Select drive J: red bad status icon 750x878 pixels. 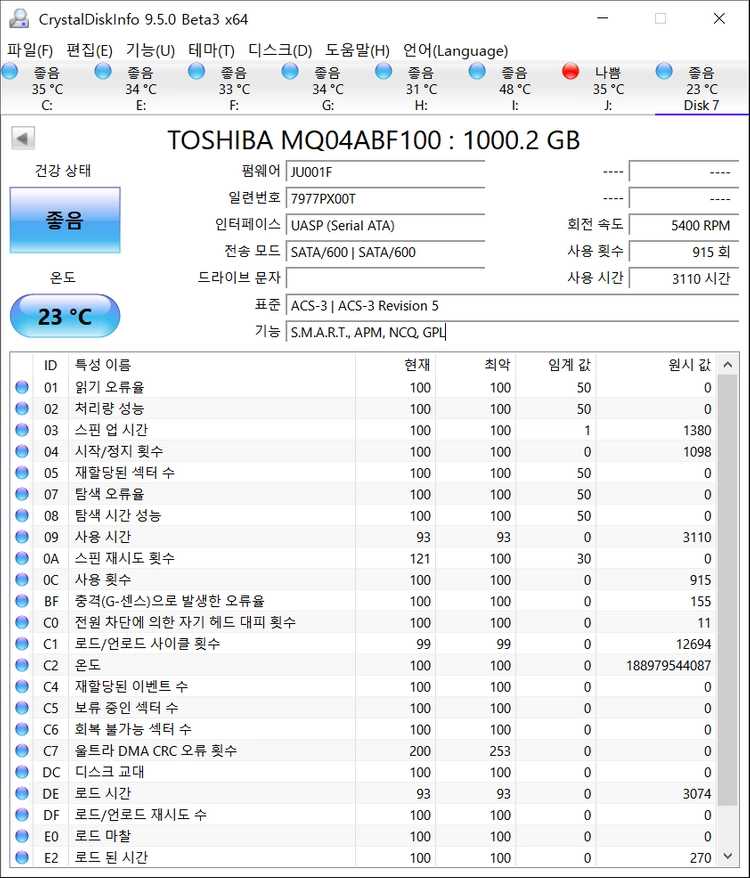pyautogui.click(x=571, y=72)
